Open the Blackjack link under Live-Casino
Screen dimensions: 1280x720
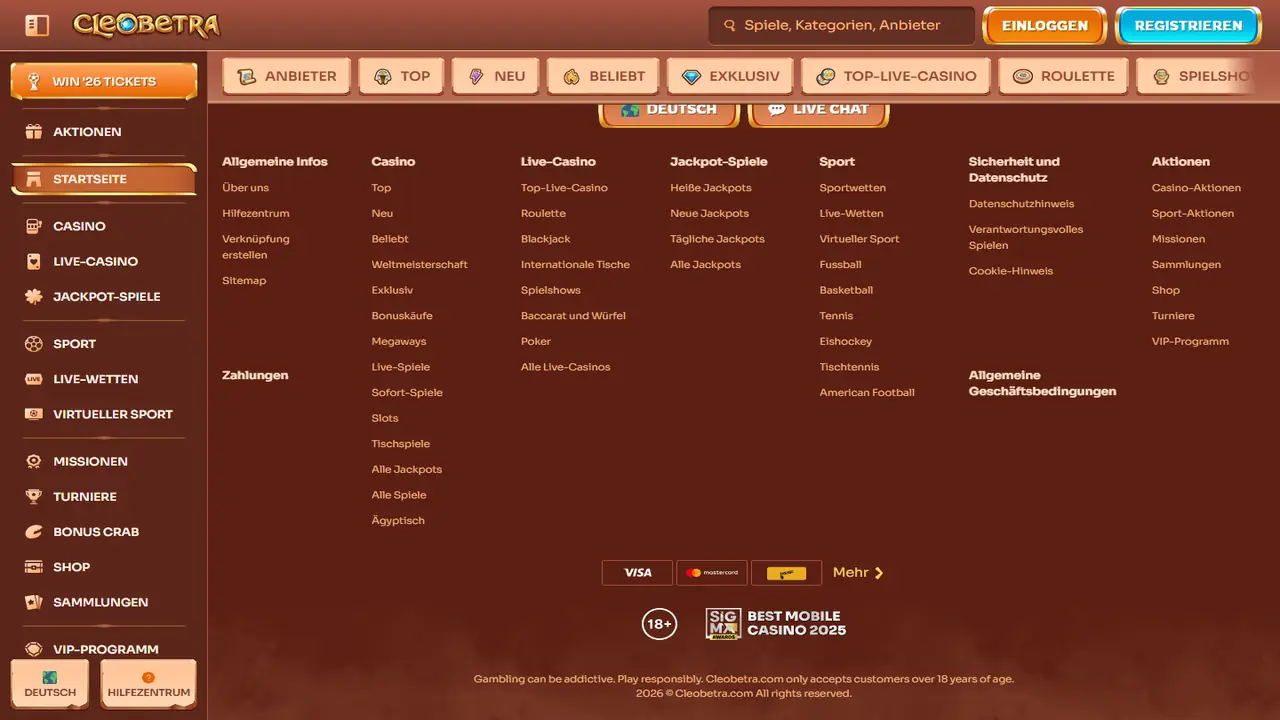[546, 239]
